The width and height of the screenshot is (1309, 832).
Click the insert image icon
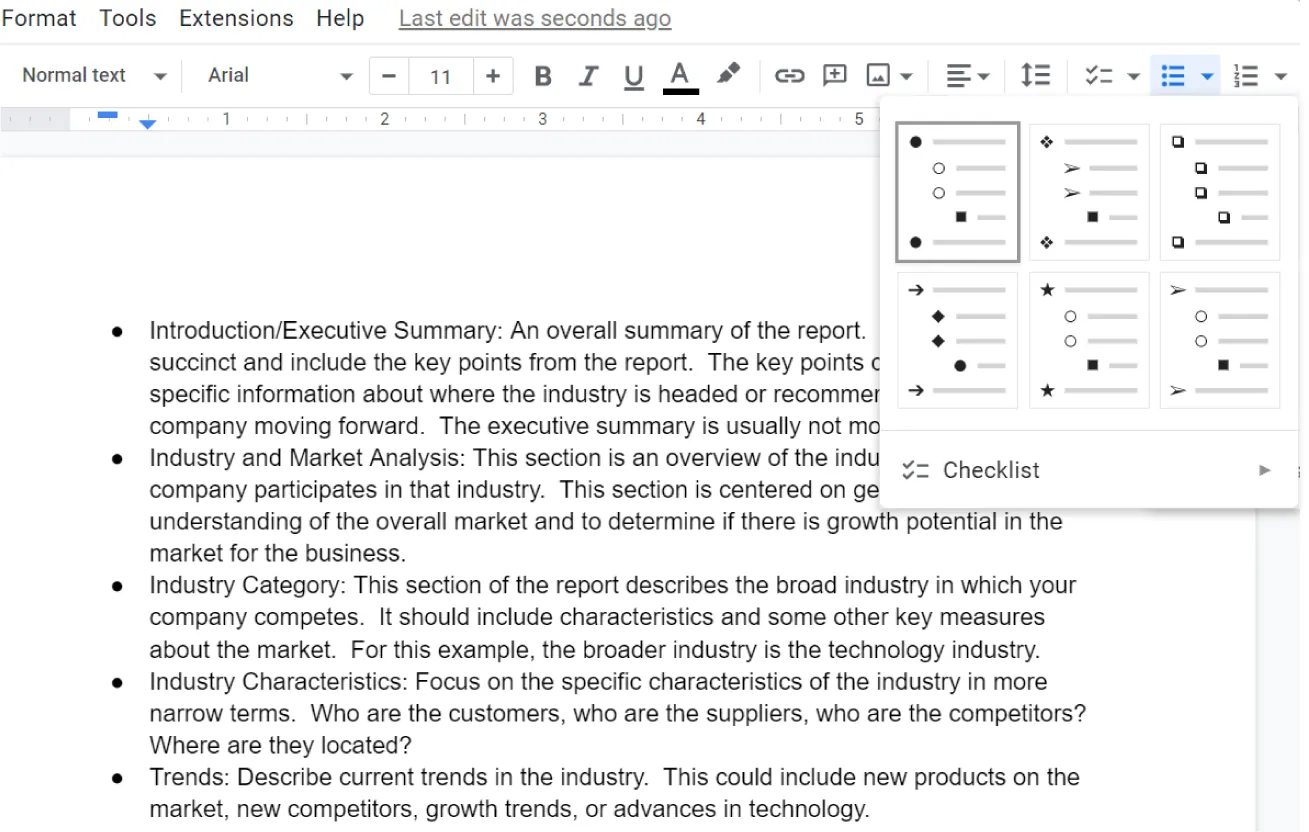pos(878,76)
